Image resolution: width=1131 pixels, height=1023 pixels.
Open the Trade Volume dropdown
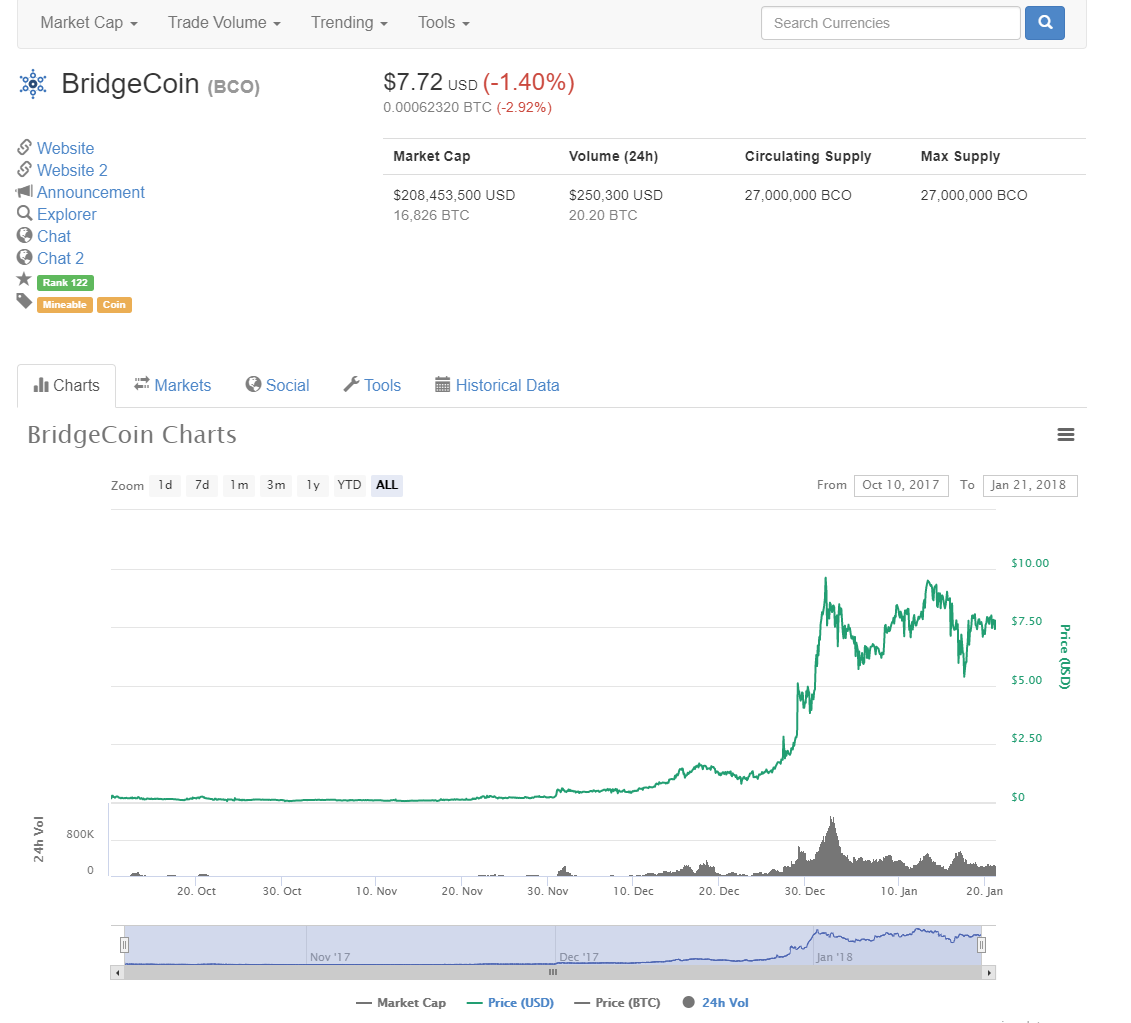pos(224,23)
